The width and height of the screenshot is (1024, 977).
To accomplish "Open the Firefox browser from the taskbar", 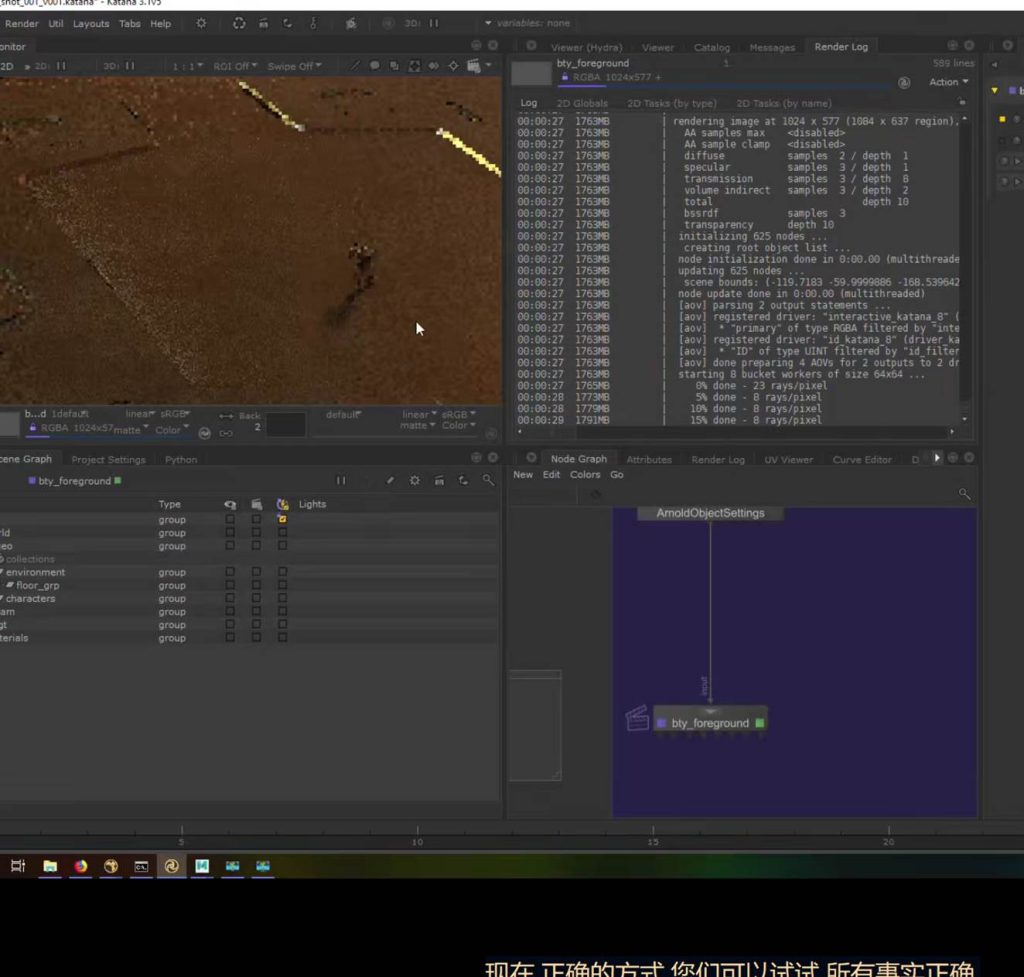I will click(80, 866).
